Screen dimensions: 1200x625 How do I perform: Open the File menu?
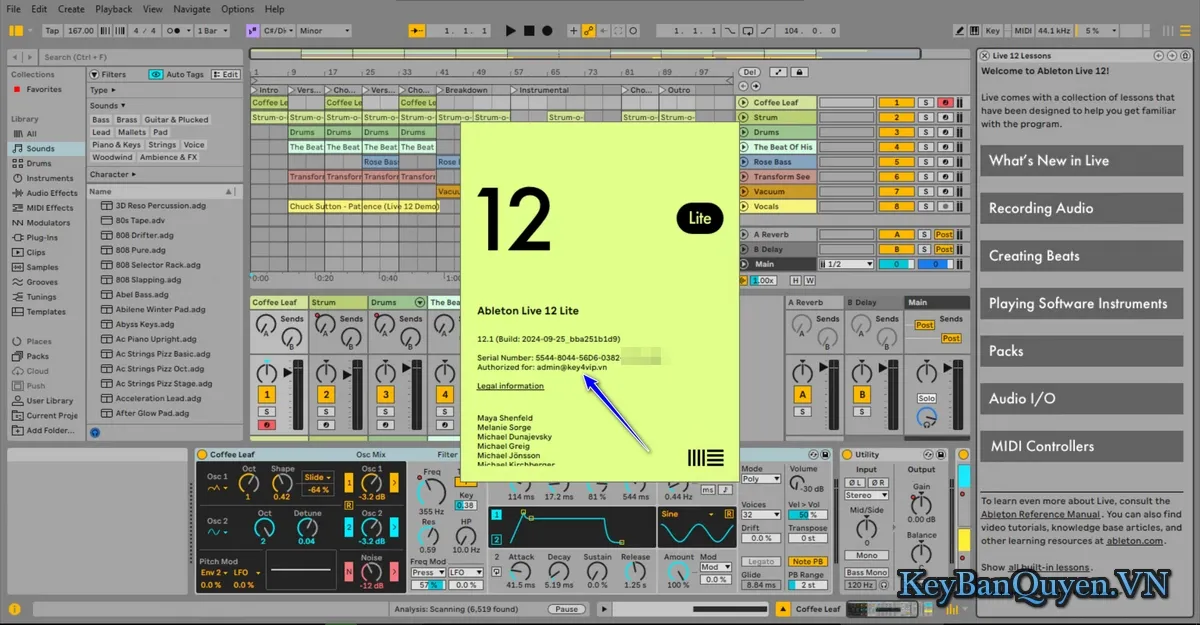point(13,9)
